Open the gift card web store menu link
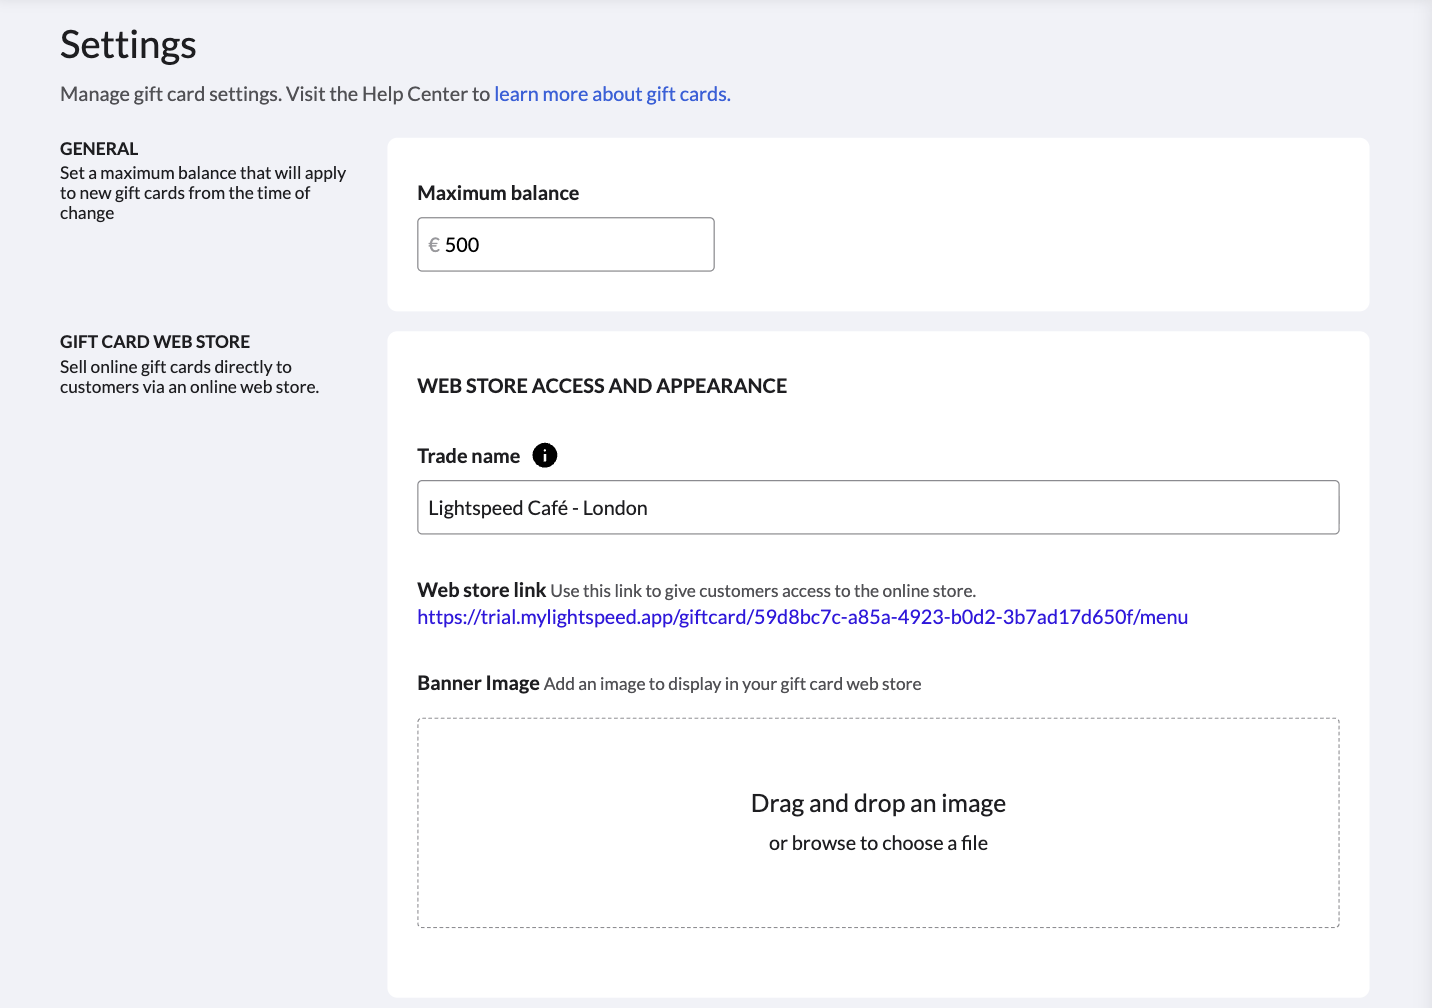1432x1008 pixels. (x=801, y=617)
